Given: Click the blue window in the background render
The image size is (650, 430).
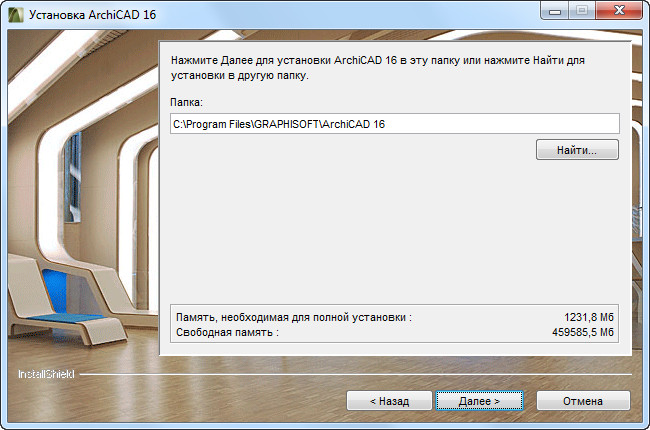Looking at the screenshot, I should coord(73,178).
